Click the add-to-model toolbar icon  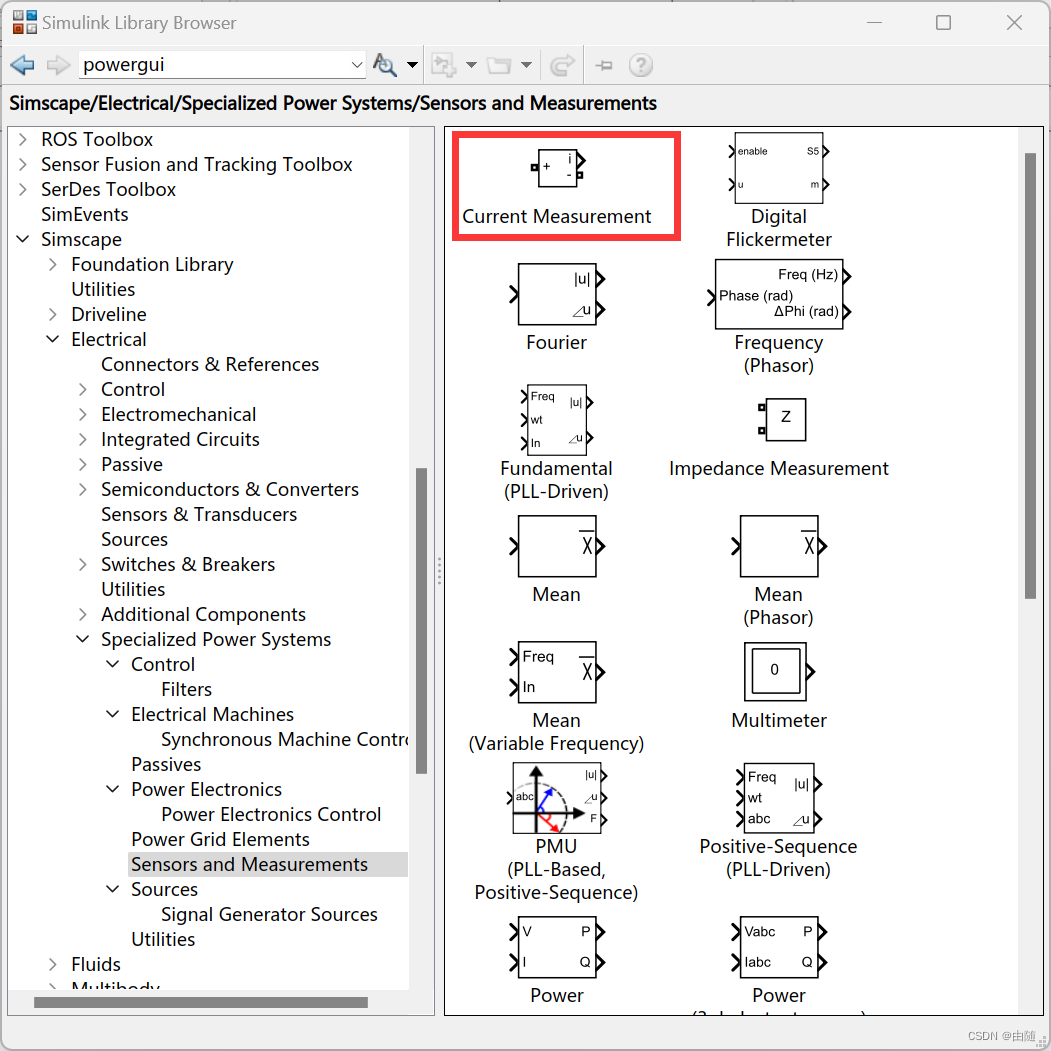443,65
